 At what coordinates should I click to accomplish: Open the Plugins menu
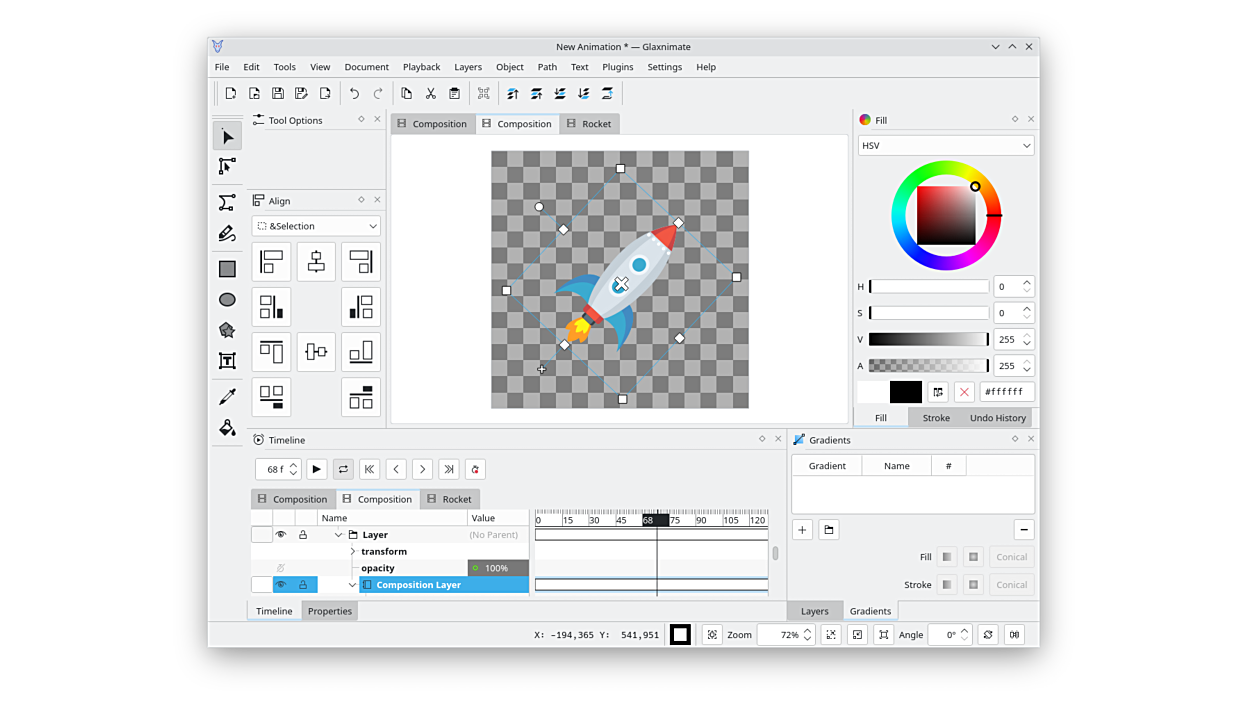617,67
